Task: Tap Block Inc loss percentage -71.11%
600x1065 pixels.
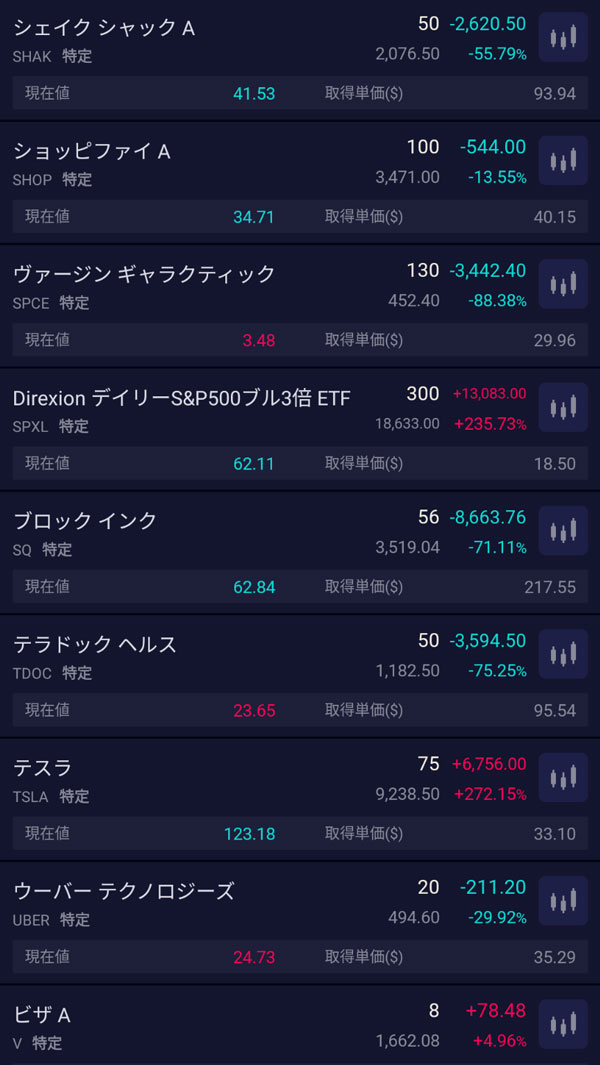Action: (497, 547)
